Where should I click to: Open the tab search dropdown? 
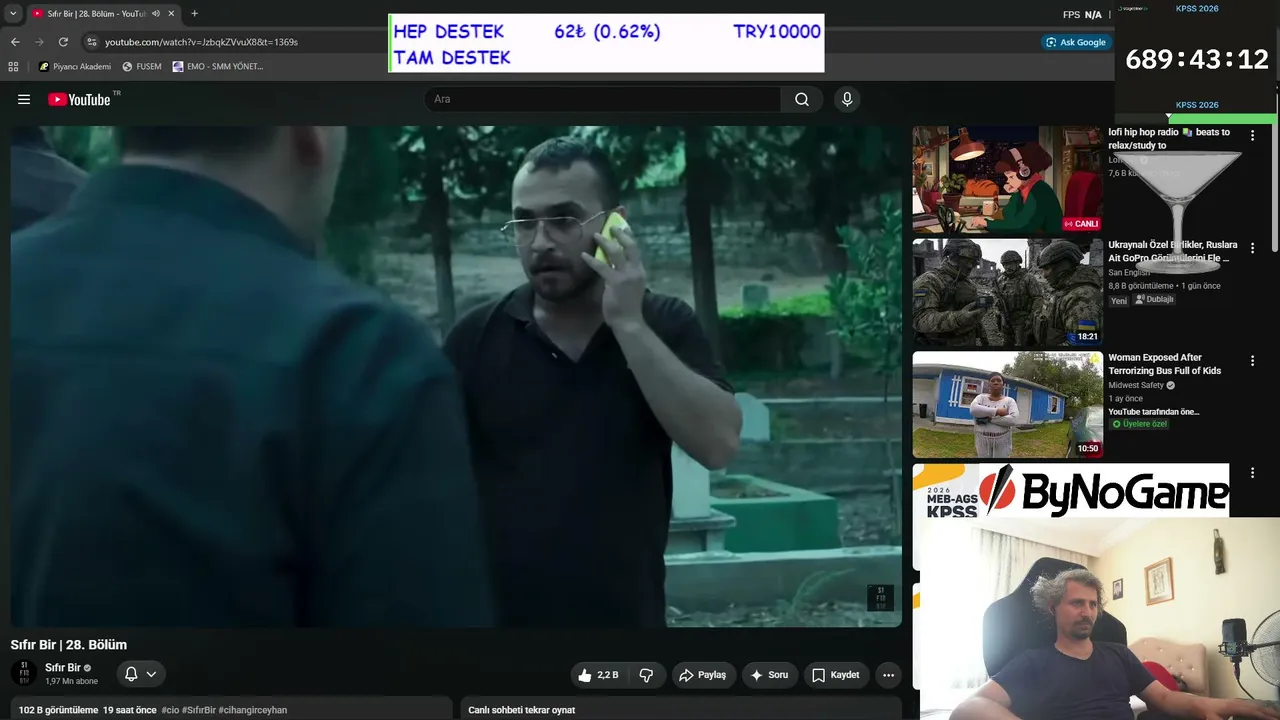13,14
